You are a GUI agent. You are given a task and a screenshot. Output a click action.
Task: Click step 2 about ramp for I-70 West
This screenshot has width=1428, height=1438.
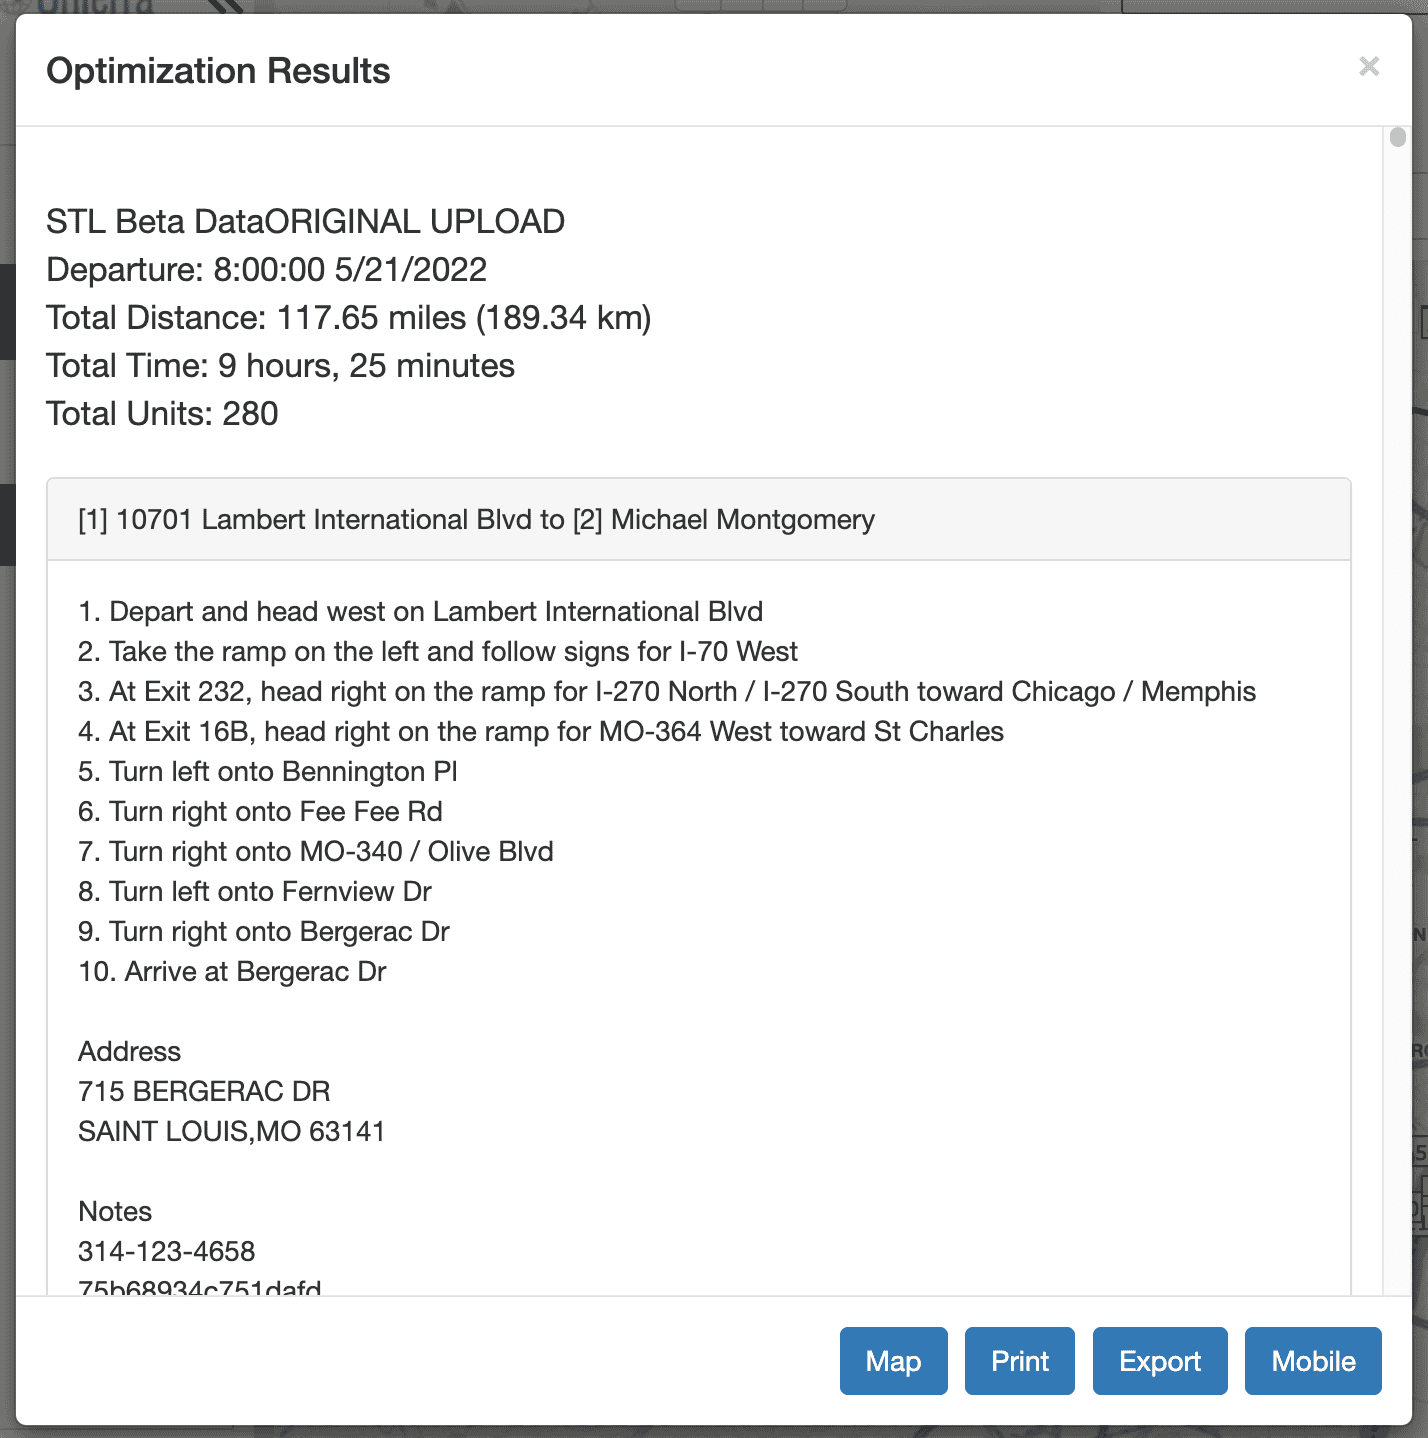point(438,651)
